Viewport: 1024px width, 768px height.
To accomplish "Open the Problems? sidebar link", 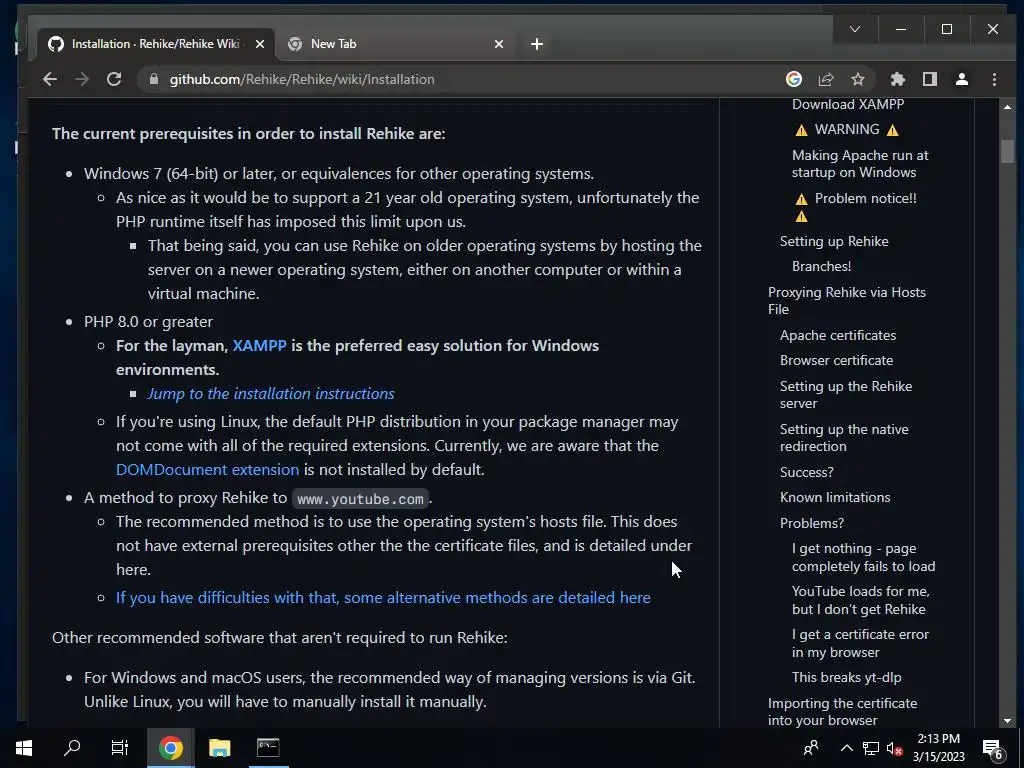I will pyautogui.click(x=812, y=523).
